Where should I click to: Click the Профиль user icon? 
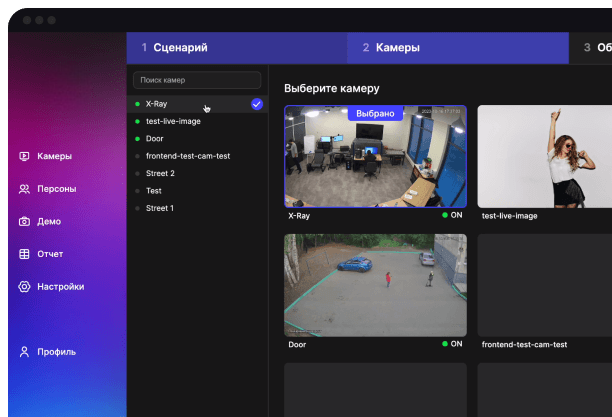(25, 352)
